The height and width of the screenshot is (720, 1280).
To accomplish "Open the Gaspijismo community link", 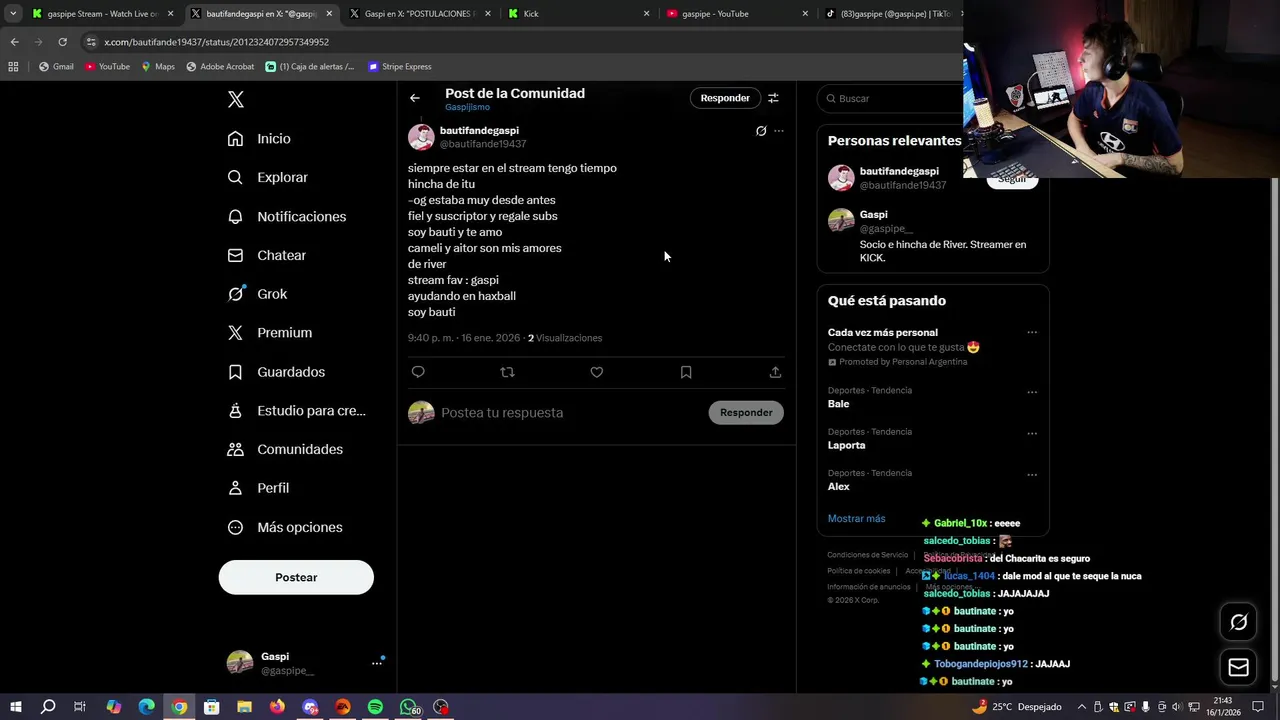I will pyautogui.click(x=467, y=107).
